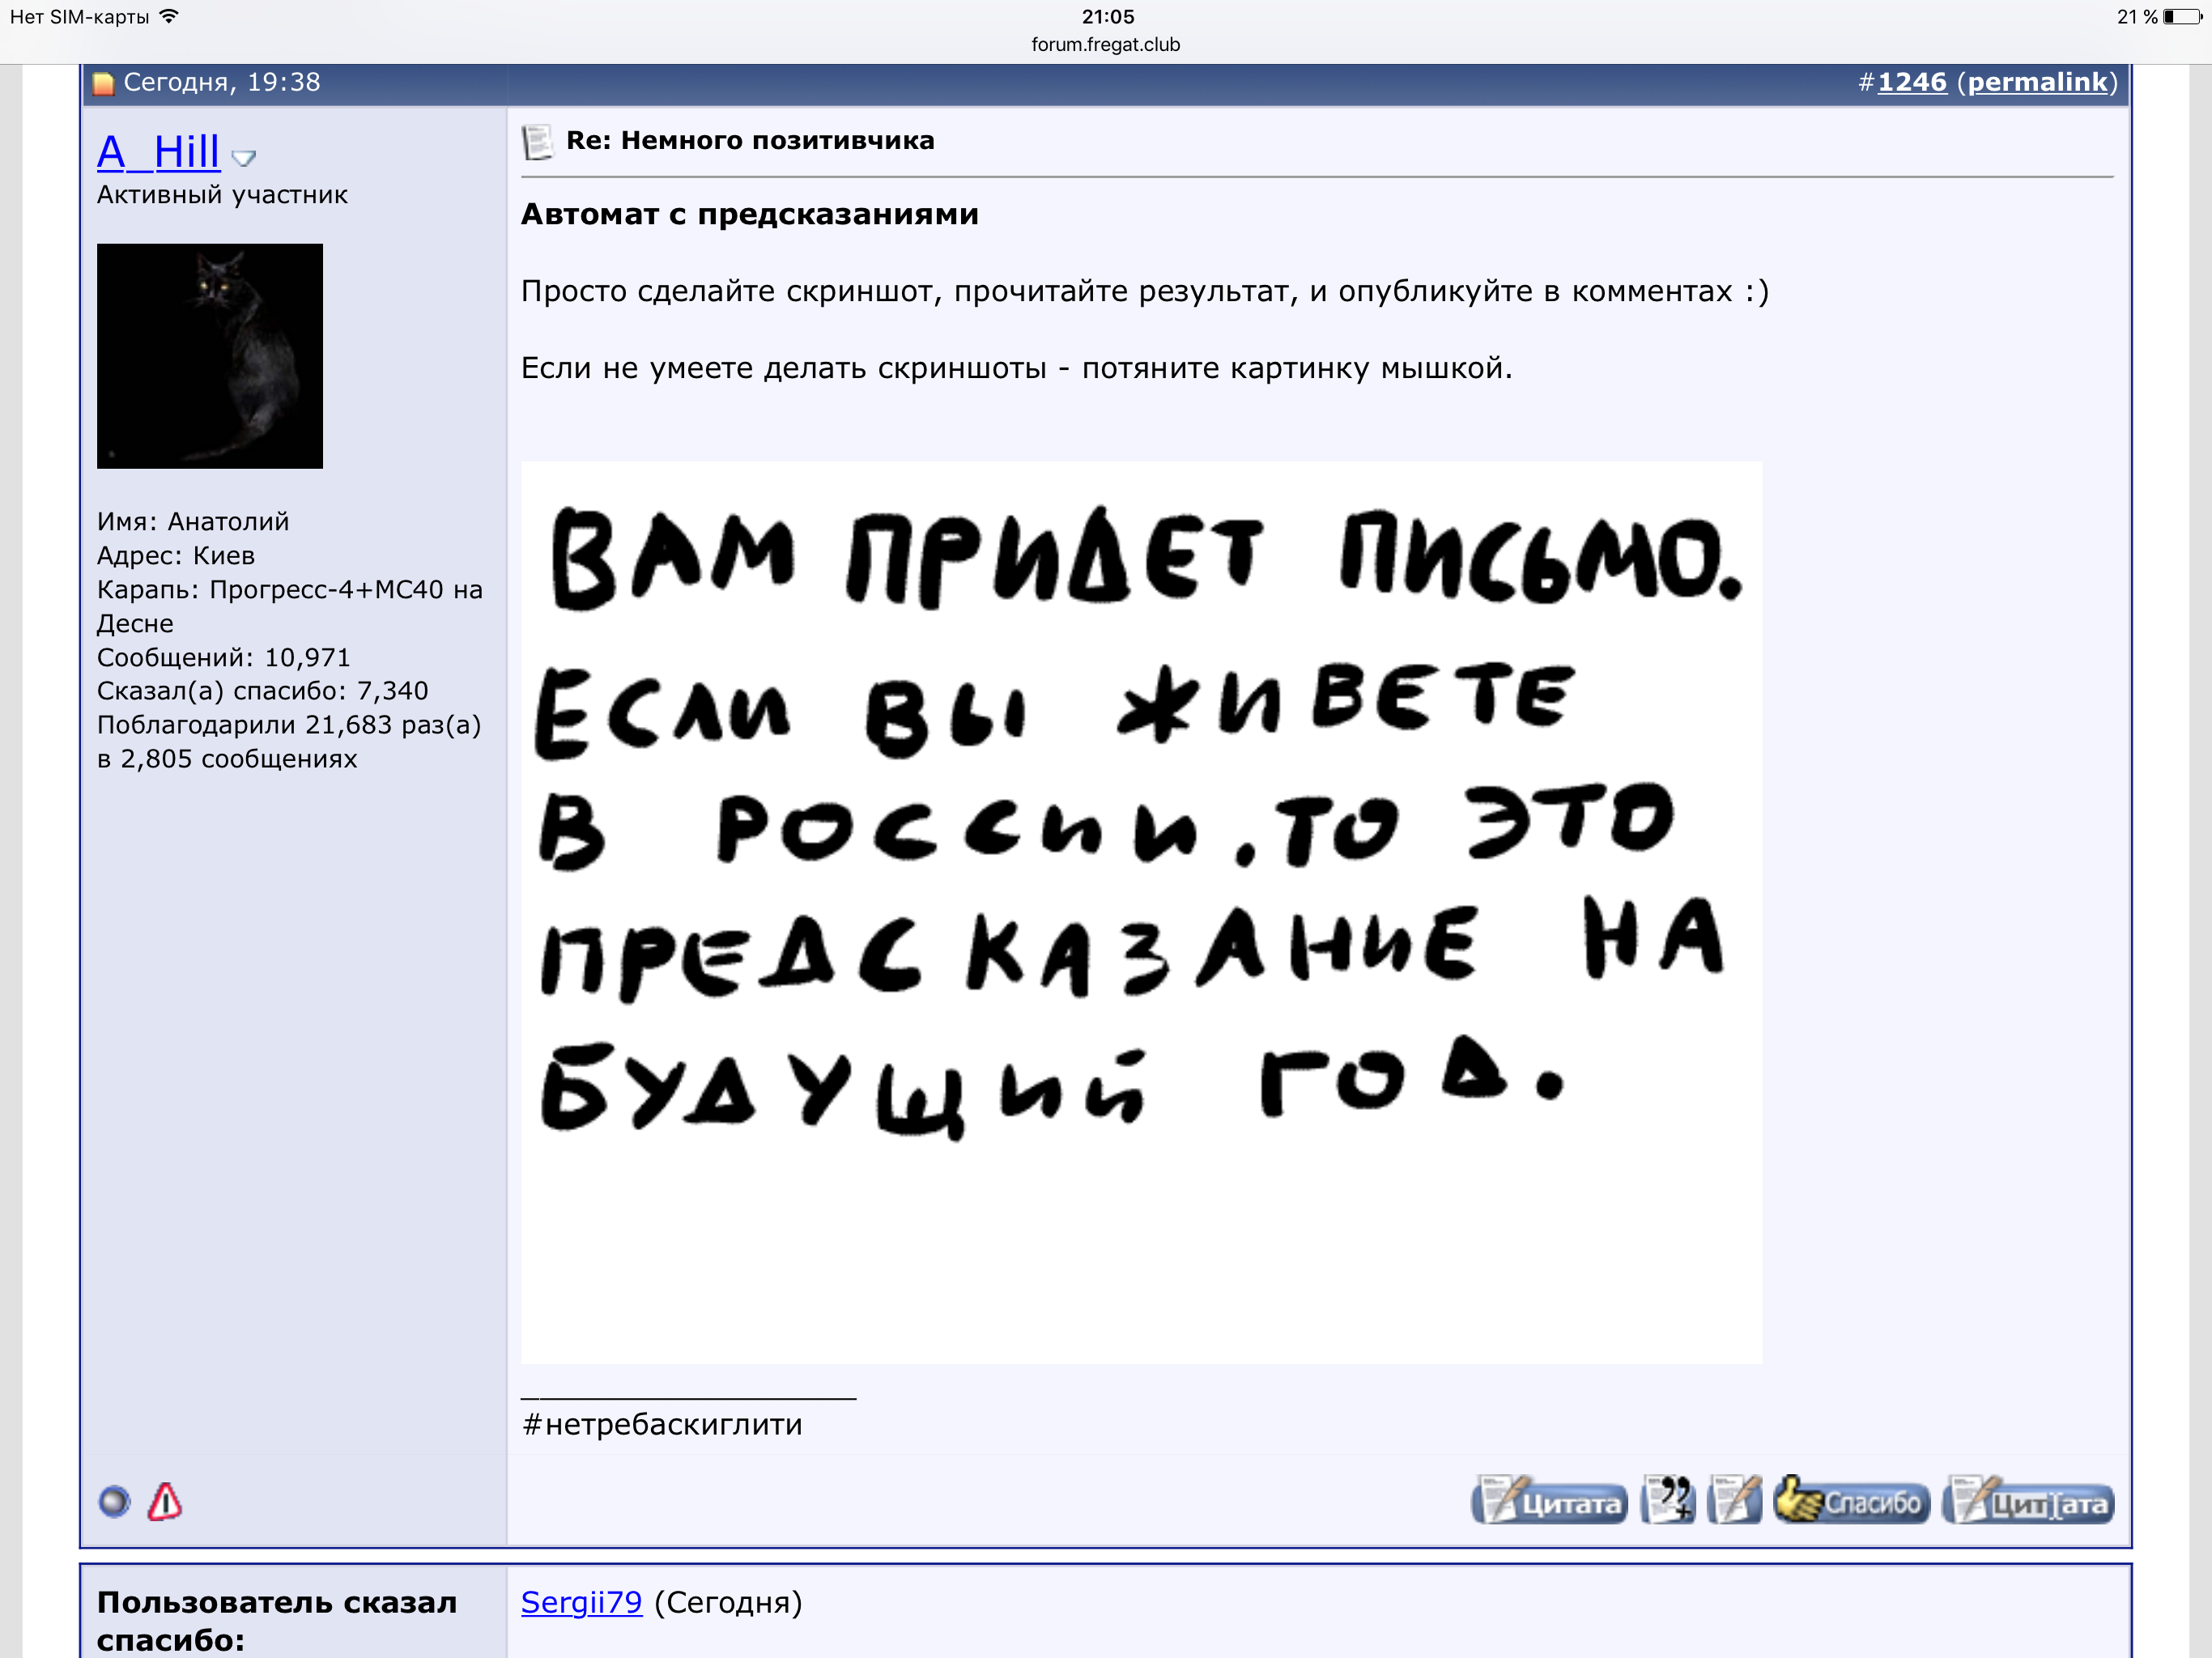Screen dimensions: 2212x1658
Task: Click the message icon before post title
Action: 537,142
